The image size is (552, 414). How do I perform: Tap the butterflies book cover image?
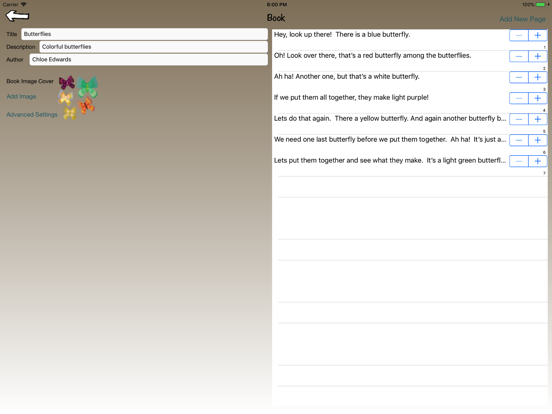tap(78, 98)
